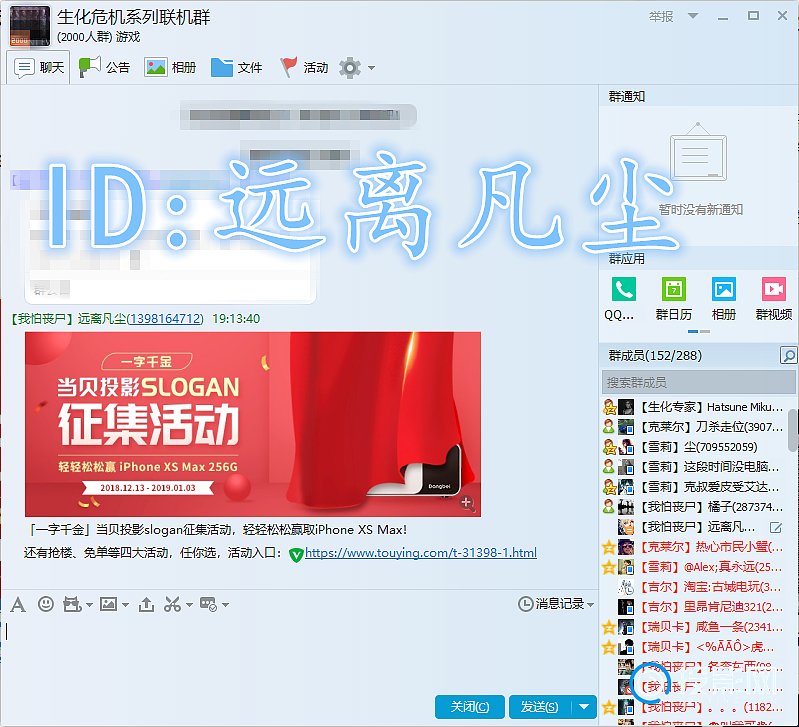This screenshot has width=799, height=727.
Task: Click the magic emoticon icon
Action: tap(72, 605)
